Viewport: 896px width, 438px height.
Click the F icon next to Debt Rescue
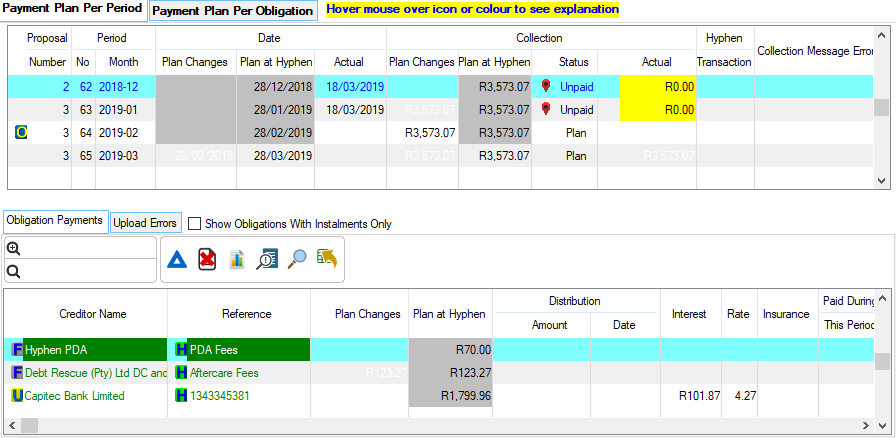click(17, 373)
